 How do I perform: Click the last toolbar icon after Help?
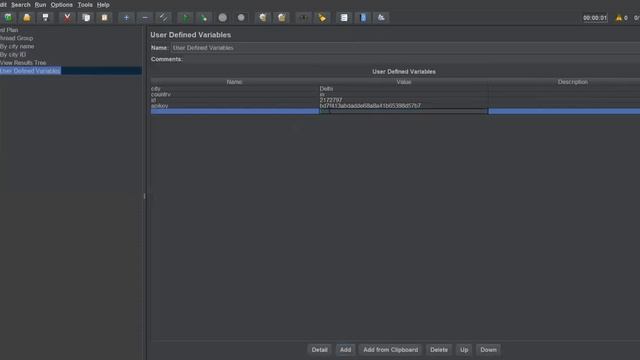[381, 18]
